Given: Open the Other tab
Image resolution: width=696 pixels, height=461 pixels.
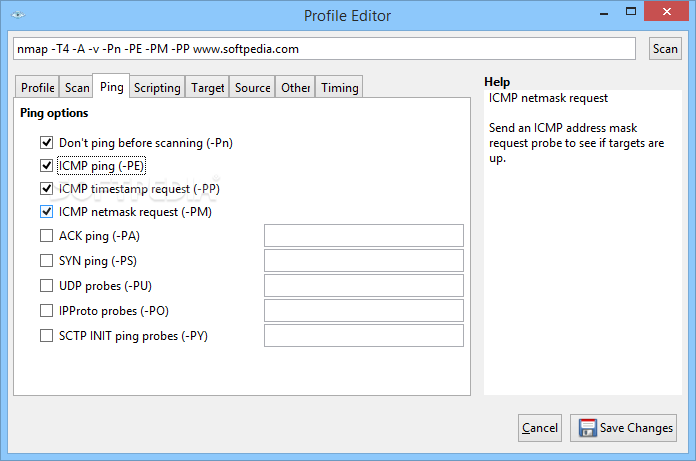Looking at the screenshot, I should point(295,87).
